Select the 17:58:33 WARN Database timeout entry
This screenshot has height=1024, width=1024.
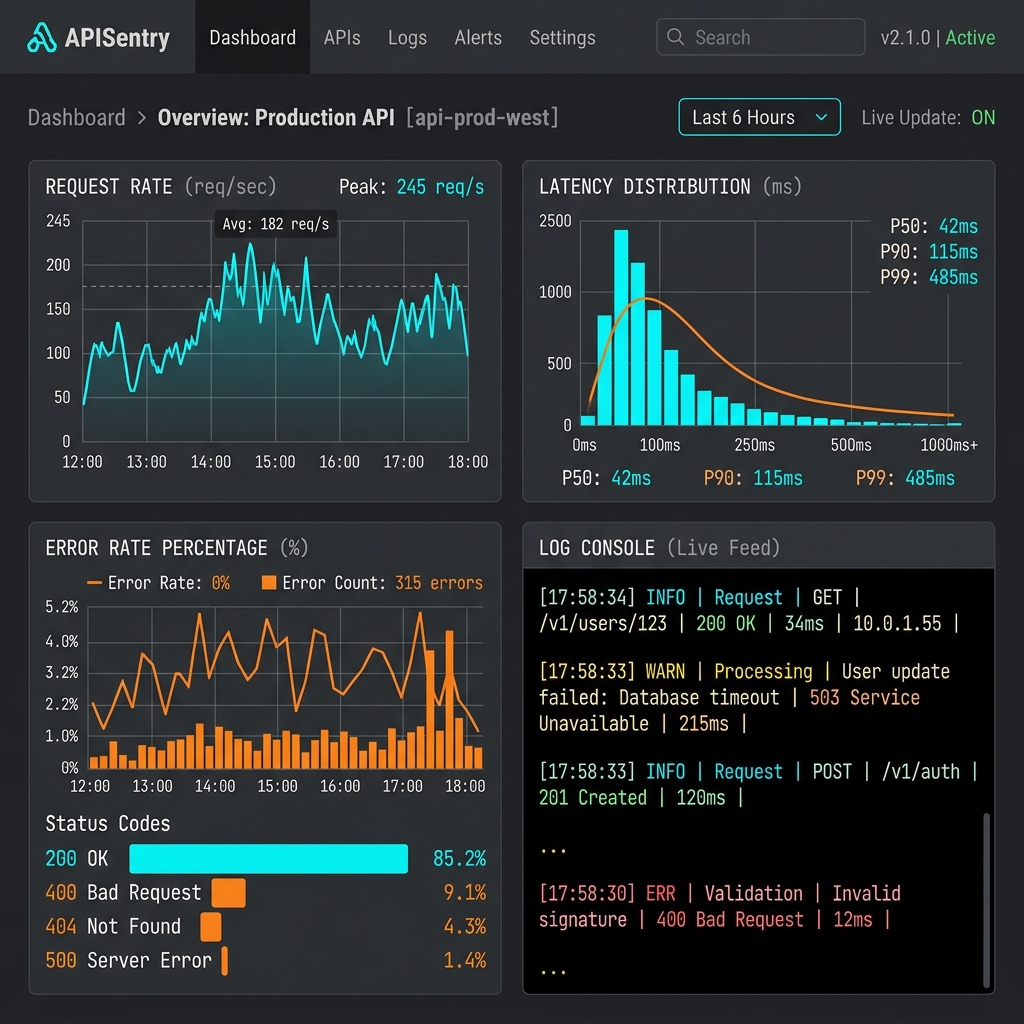point(744,697)
